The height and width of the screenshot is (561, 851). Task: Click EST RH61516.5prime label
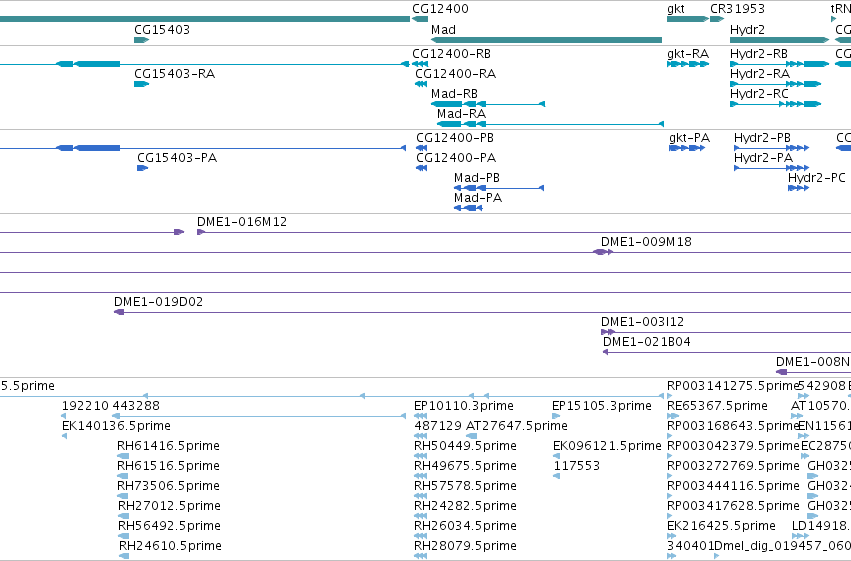pos(168,466)
